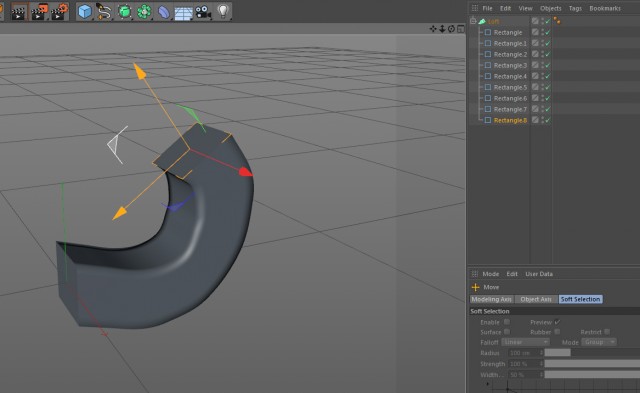Add a light with the bulb icon
This screenshot has width=640, height=393.
[223, 11]
